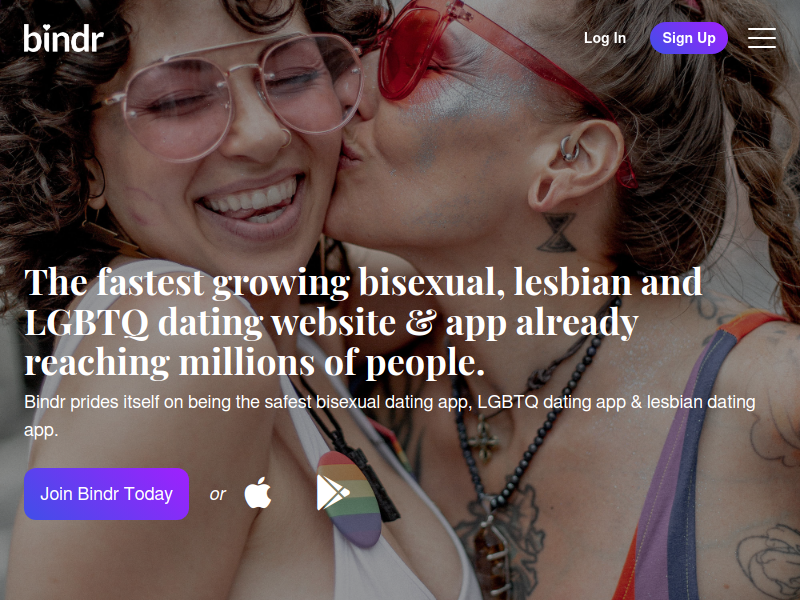The image size is (800, 600).
Task: Click the hourglass neck tattoo in the photo
Action: click(556, 233)
